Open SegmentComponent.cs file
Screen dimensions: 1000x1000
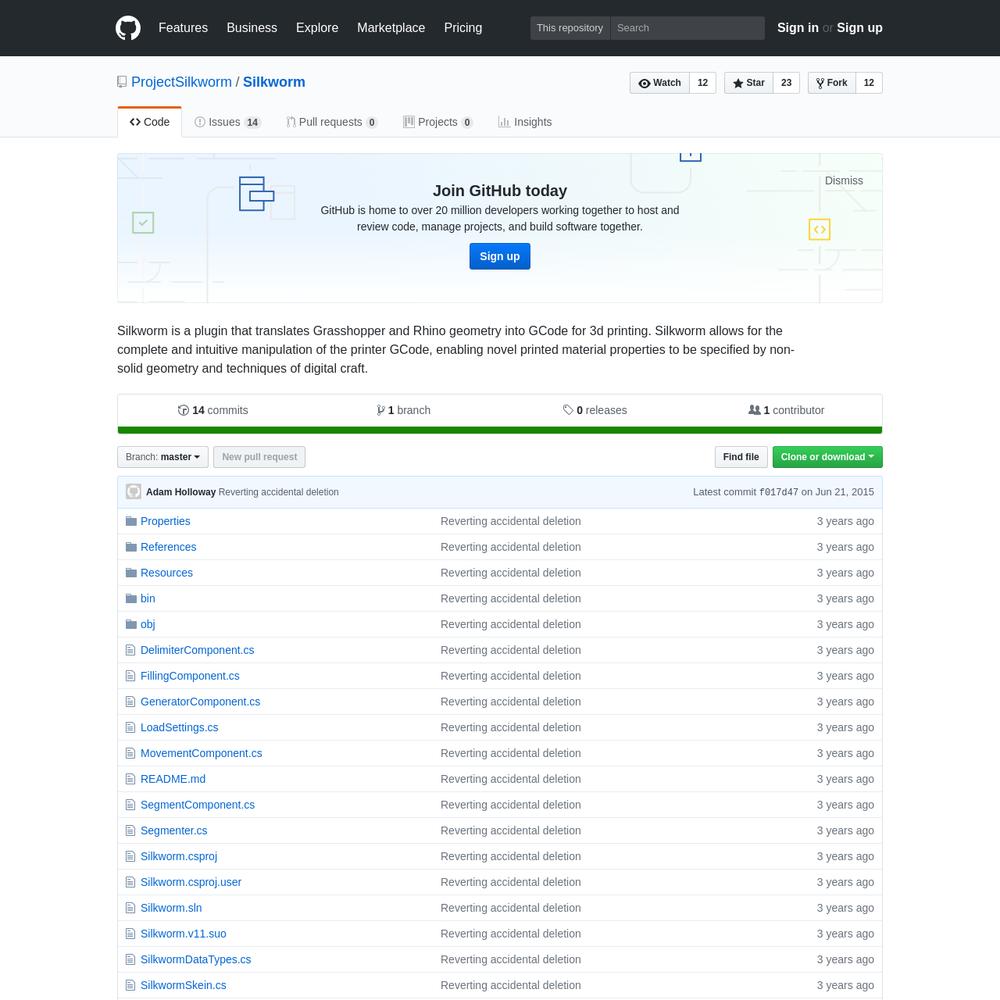click(198, 805)
